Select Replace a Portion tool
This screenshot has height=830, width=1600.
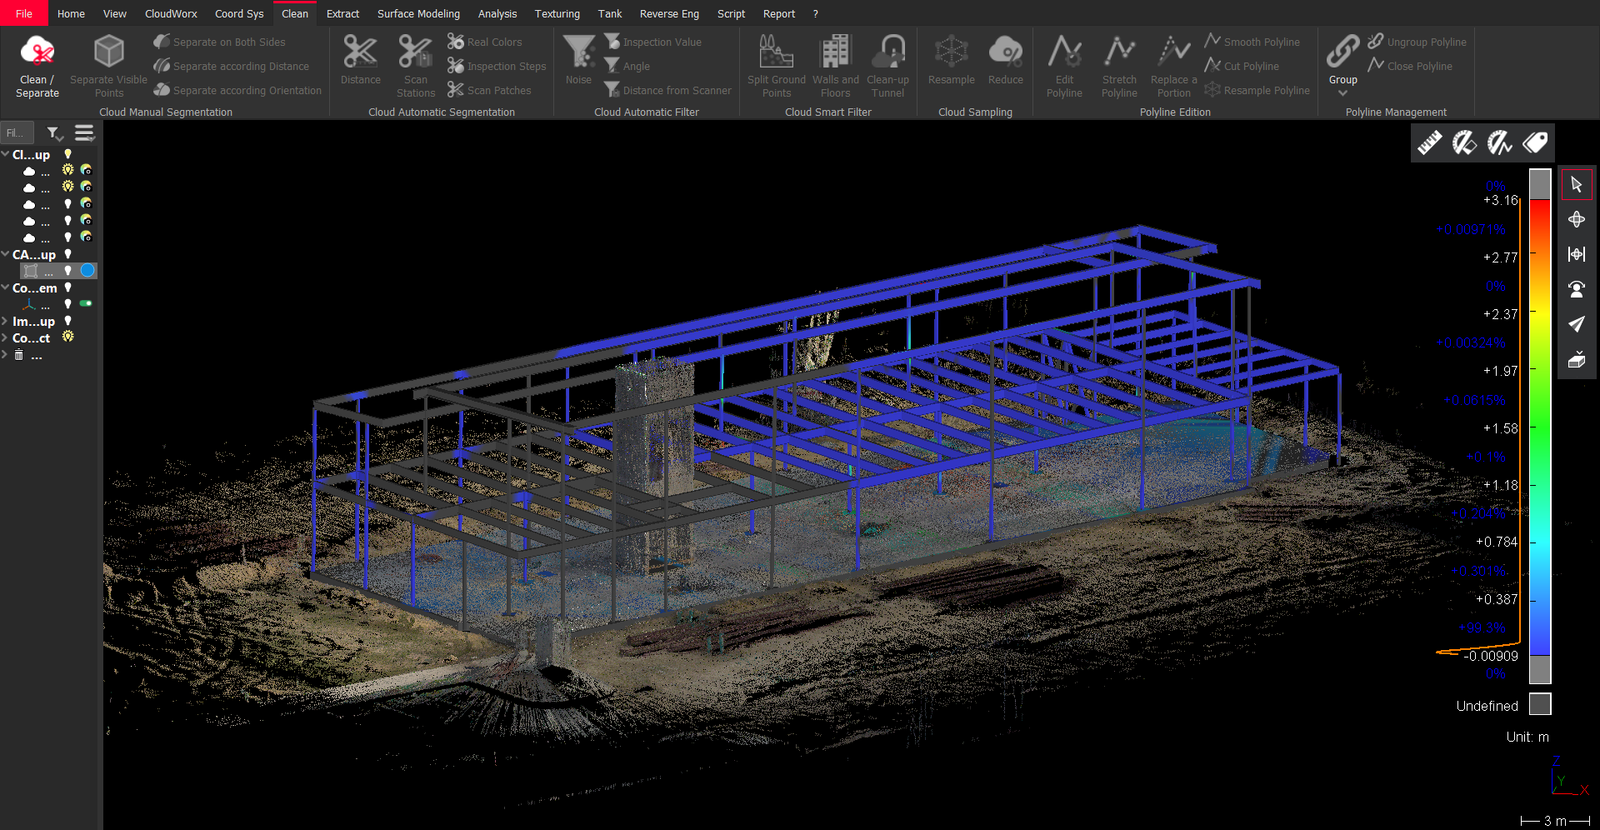pos(1173,66)
